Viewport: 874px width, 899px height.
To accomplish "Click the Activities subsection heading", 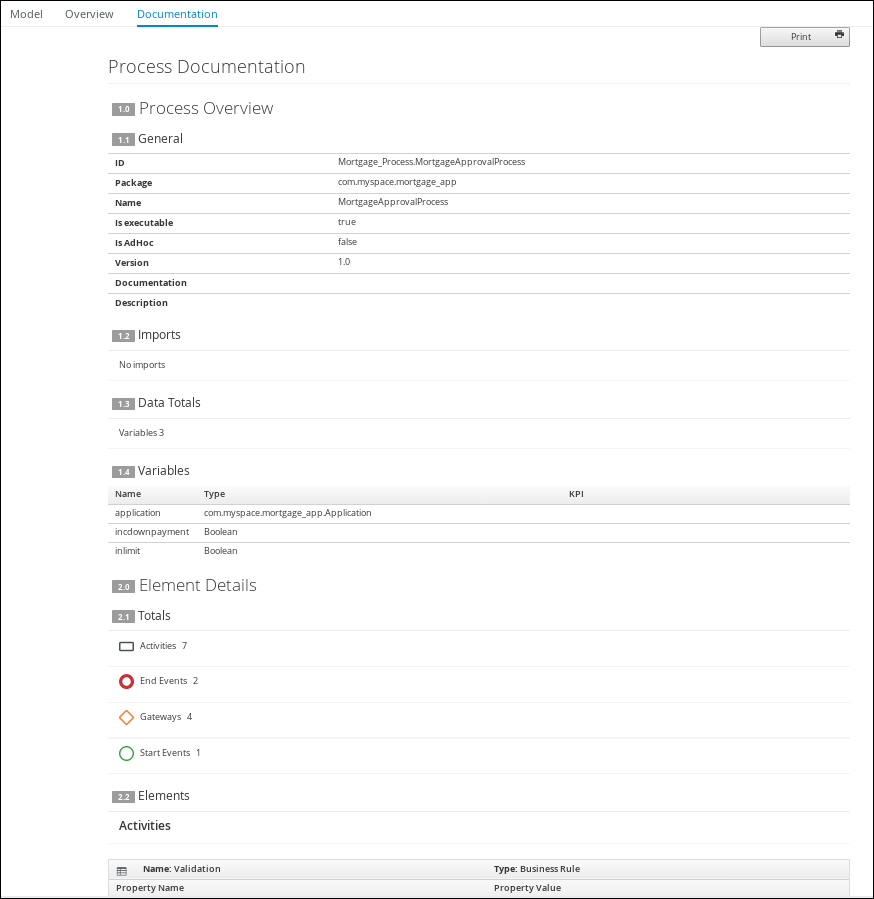I will [145, 826].
